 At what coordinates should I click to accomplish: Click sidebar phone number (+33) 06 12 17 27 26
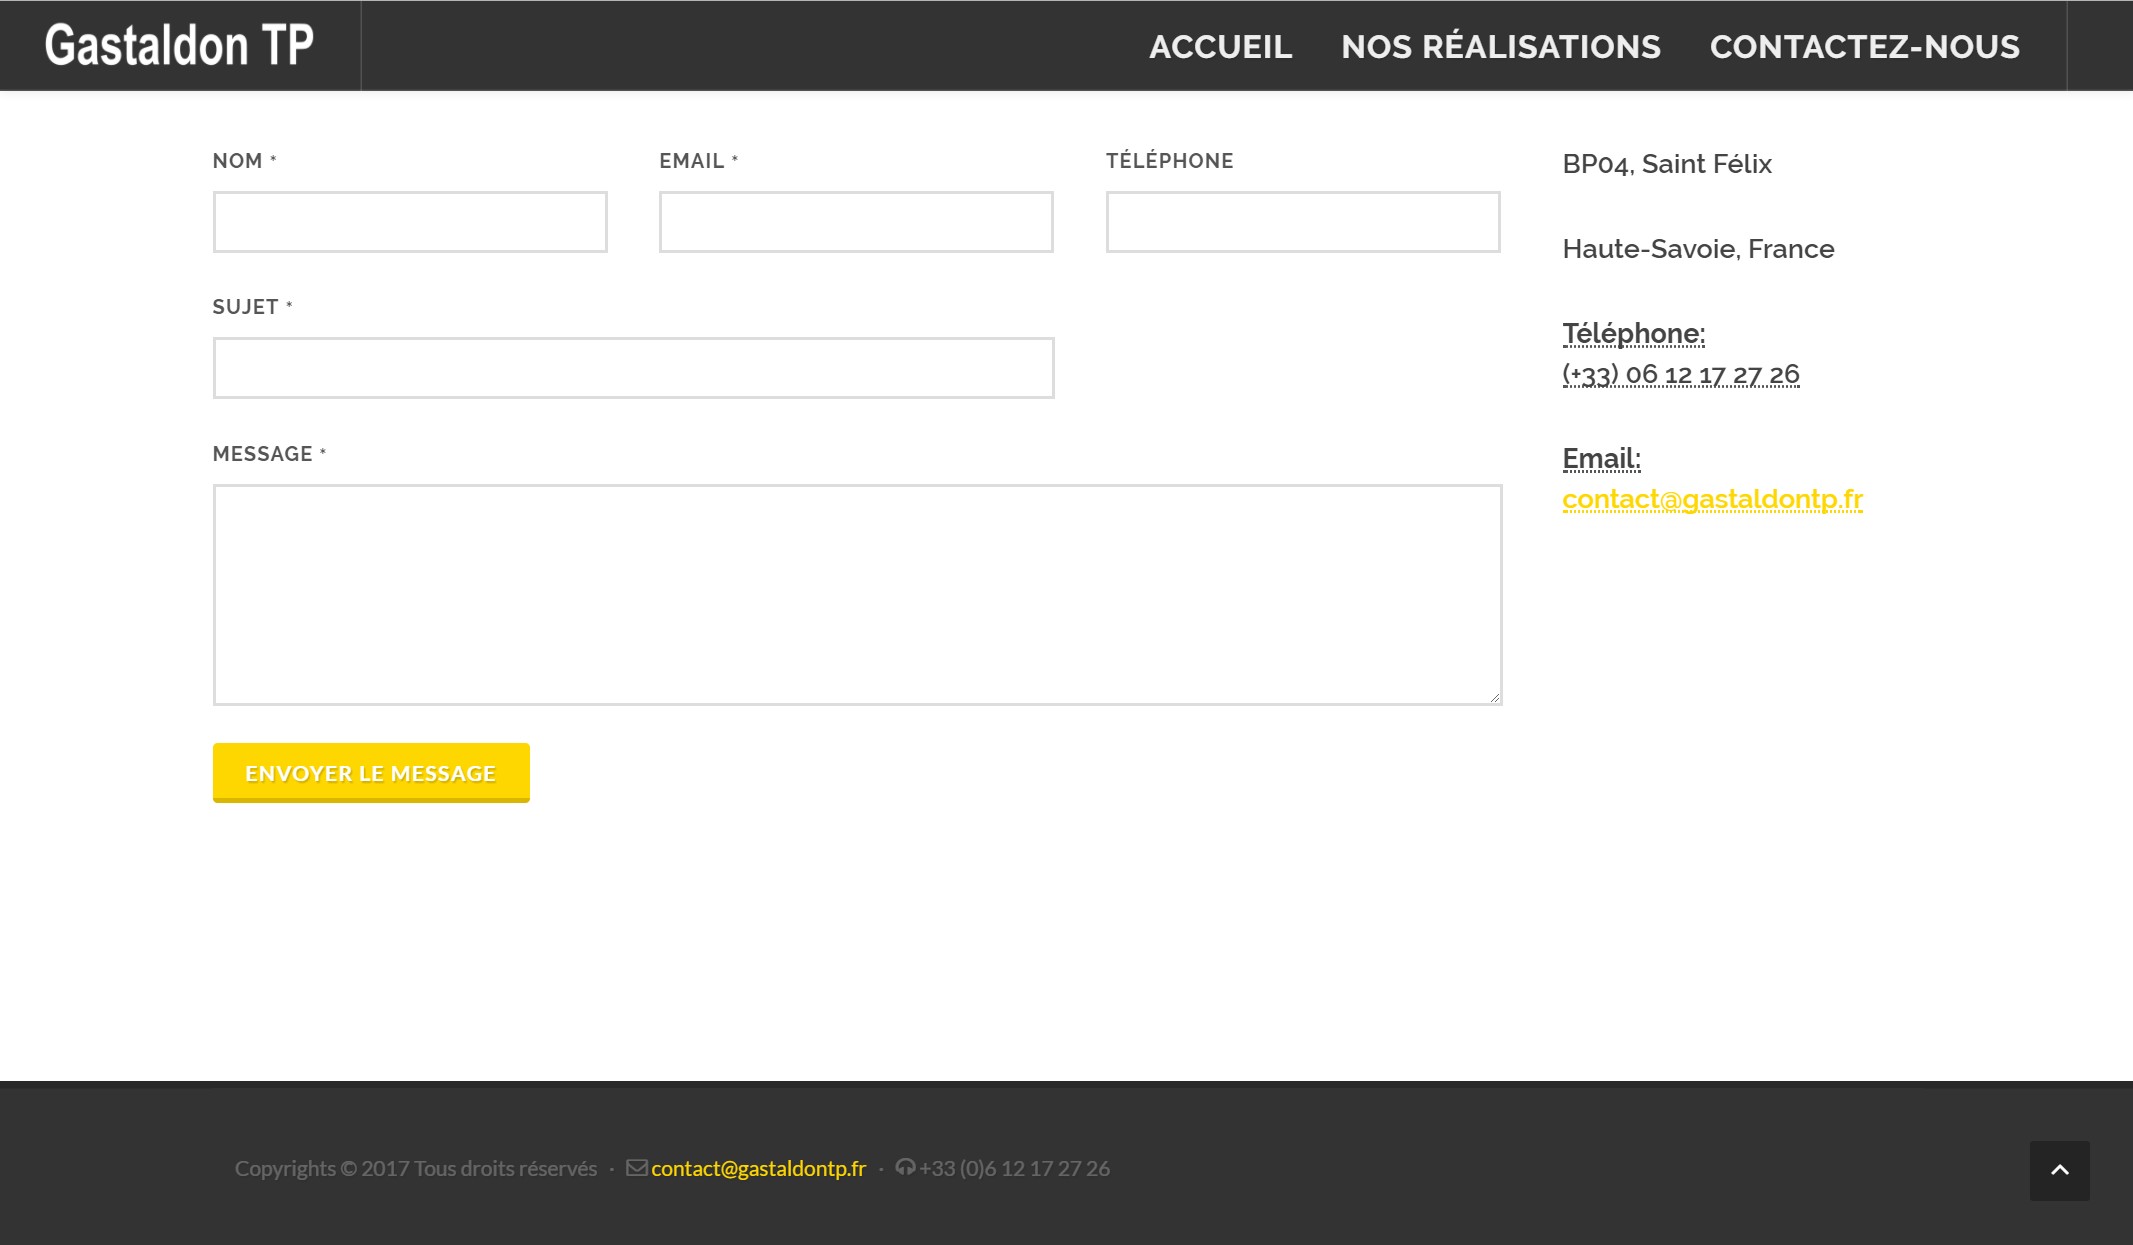[x=1680, y=374]
